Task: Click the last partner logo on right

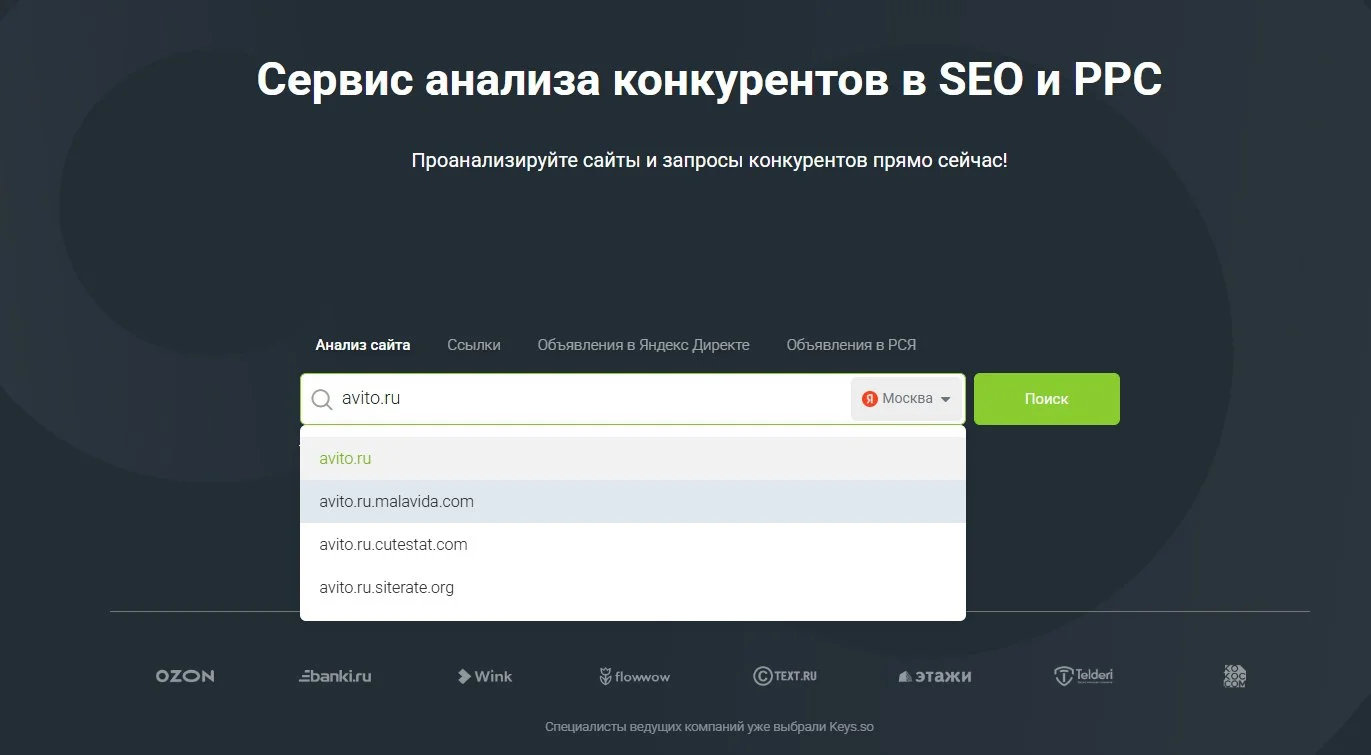Action: (1235, 676)
